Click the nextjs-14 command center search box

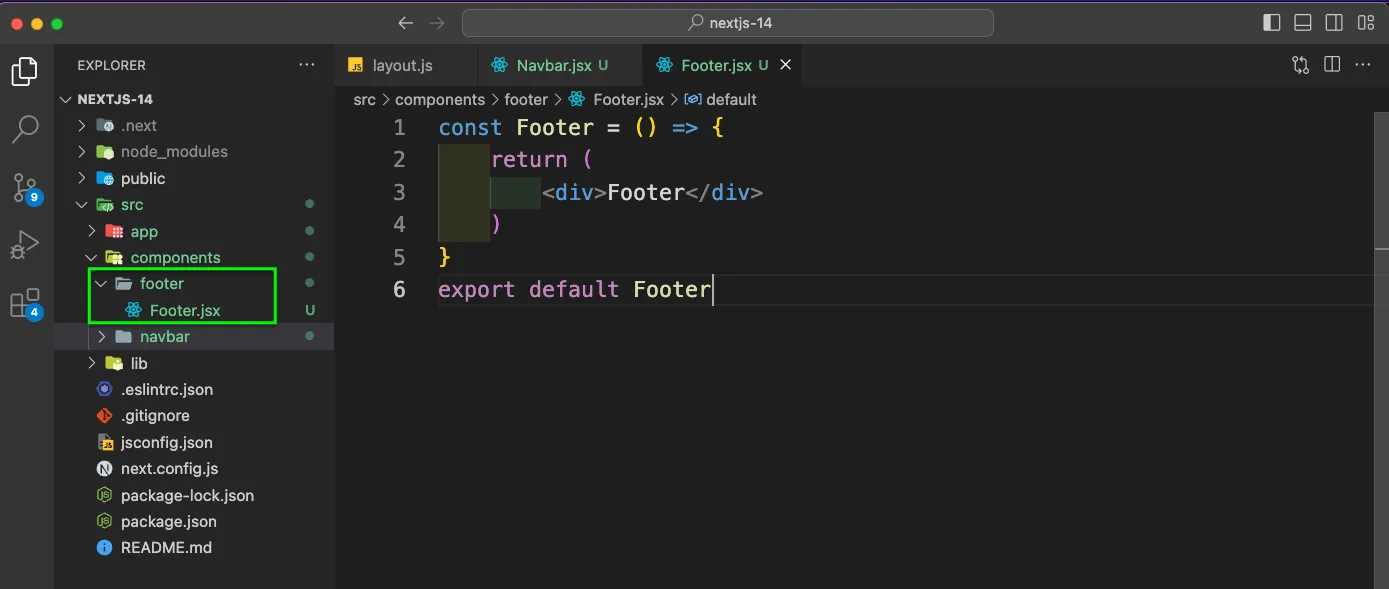(727, 23)
